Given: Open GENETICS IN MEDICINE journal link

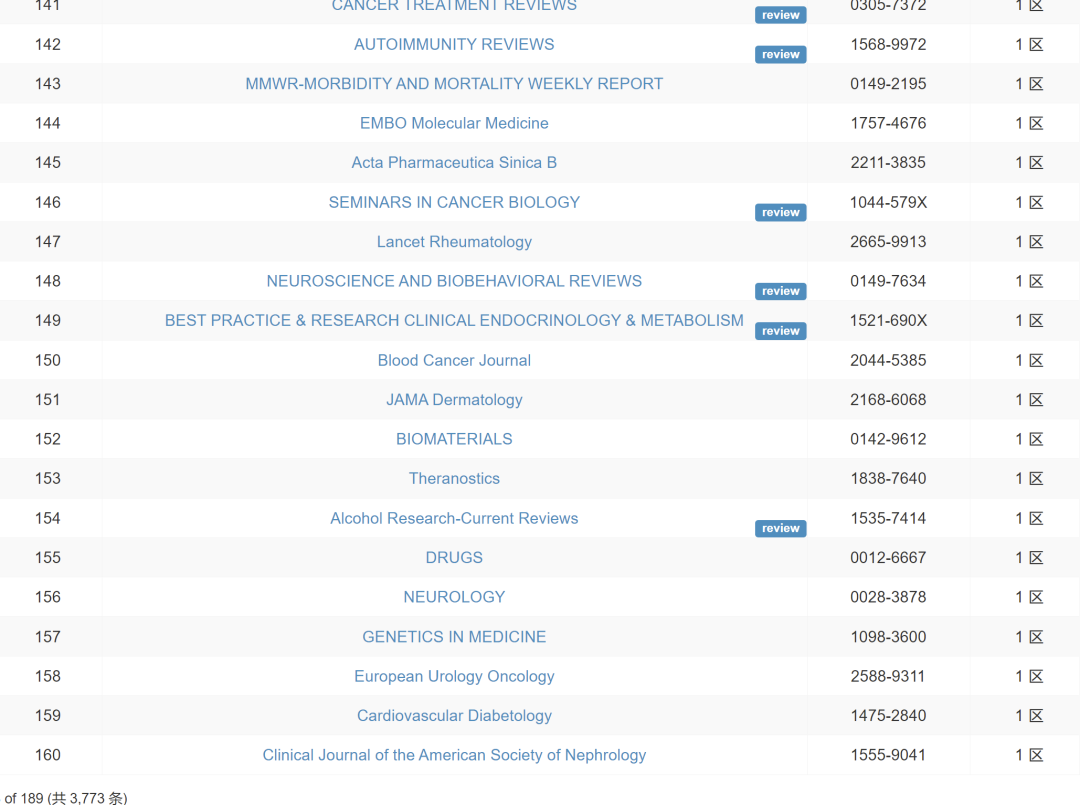Looking at the screenshot, I should (454, 636).
